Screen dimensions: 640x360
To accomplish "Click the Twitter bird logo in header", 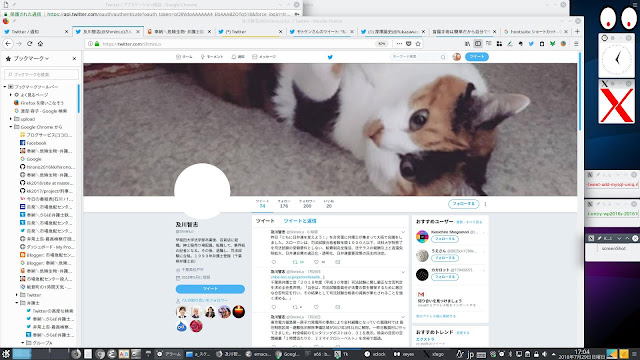I will 330,57.
